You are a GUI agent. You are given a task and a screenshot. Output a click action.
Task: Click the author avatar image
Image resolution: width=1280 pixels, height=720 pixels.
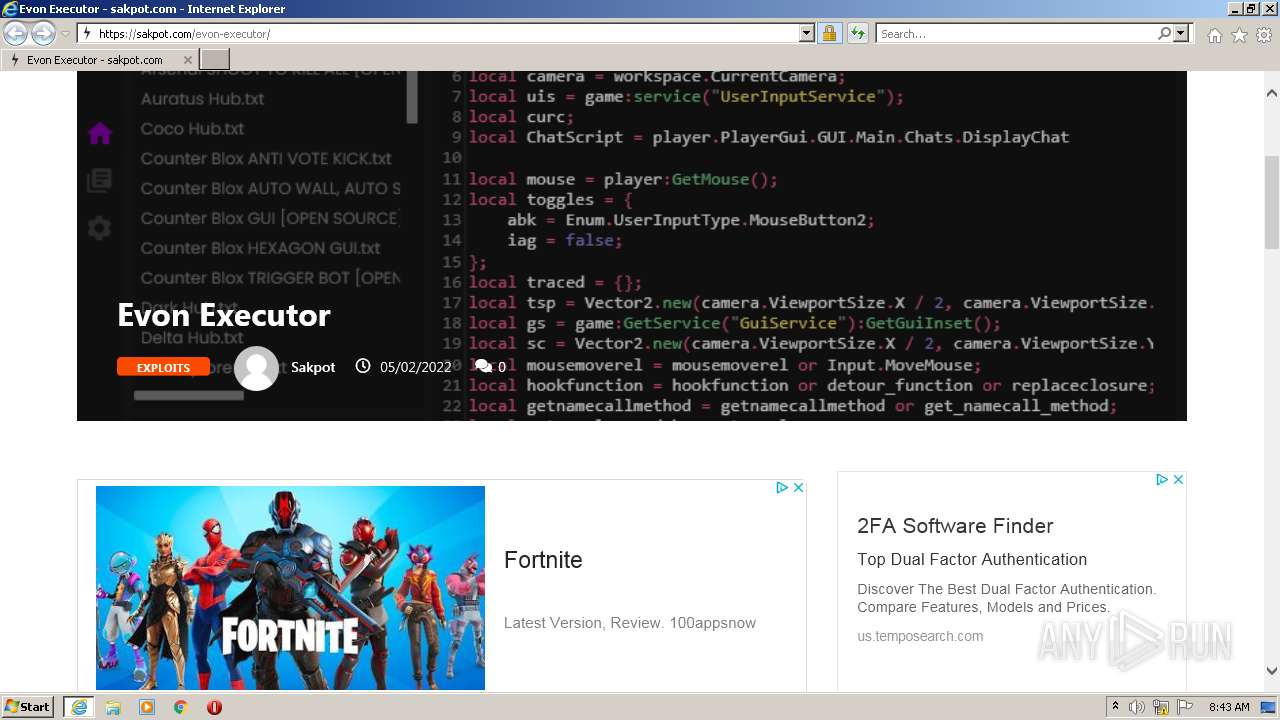tap(256, 368)
